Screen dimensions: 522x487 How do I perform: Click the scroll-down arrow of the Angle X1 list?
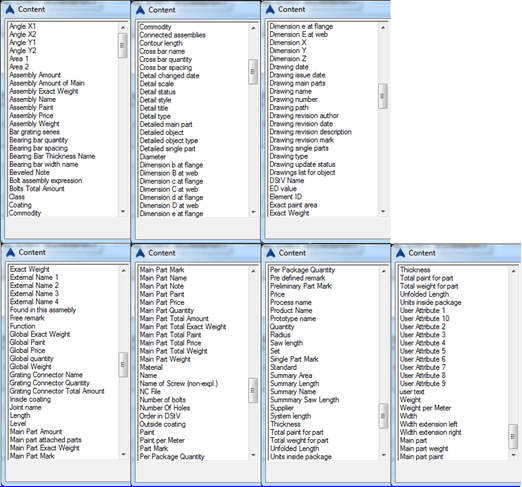pos(123,211)
